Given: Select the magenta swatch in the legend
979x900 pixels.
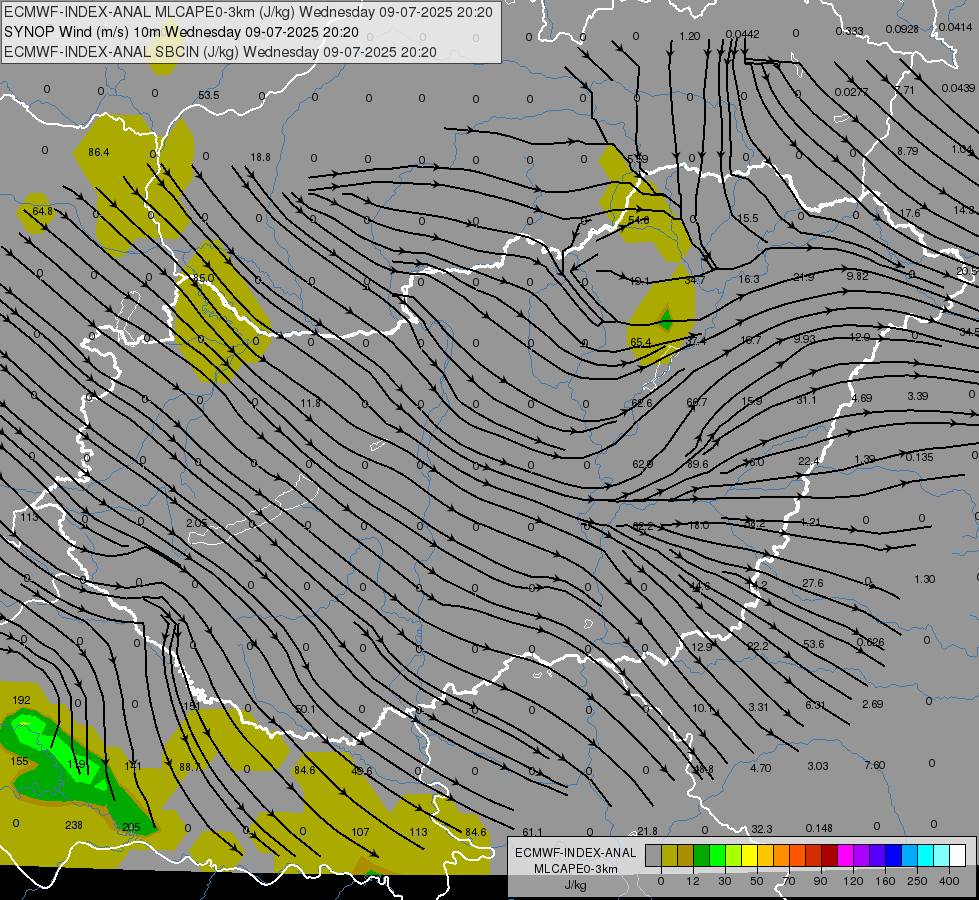Looking at the screenshot, I should [x=845, y=855].
